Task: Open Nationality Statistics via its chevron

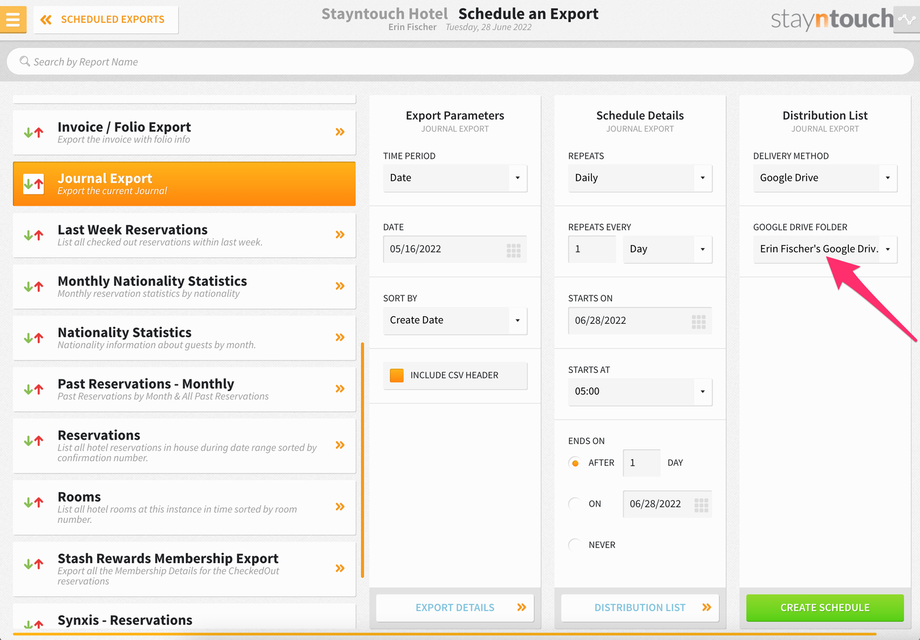Action: tap(340, 337)
